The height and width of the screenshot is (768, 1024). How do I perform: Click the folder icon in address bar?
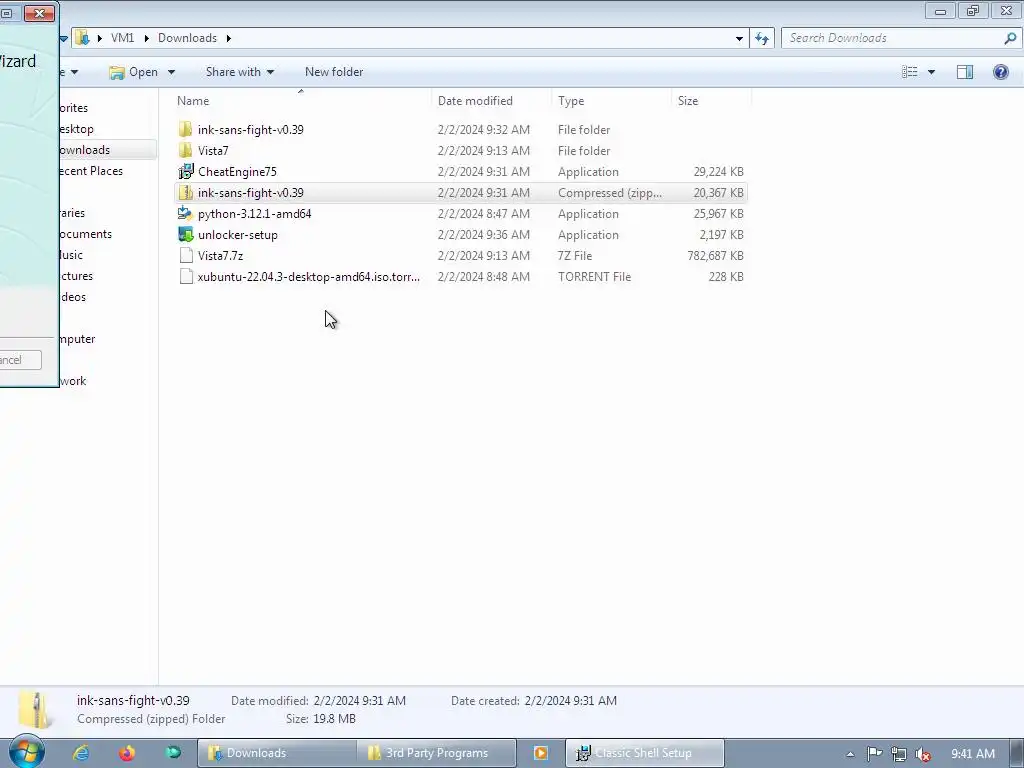pyautogui.click(x=82, y=38)
